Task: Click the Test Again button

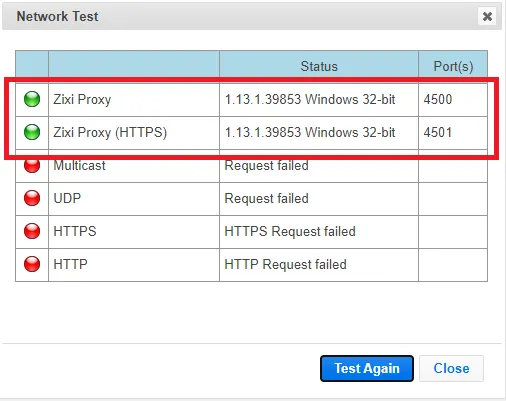Action: (367, 368)
